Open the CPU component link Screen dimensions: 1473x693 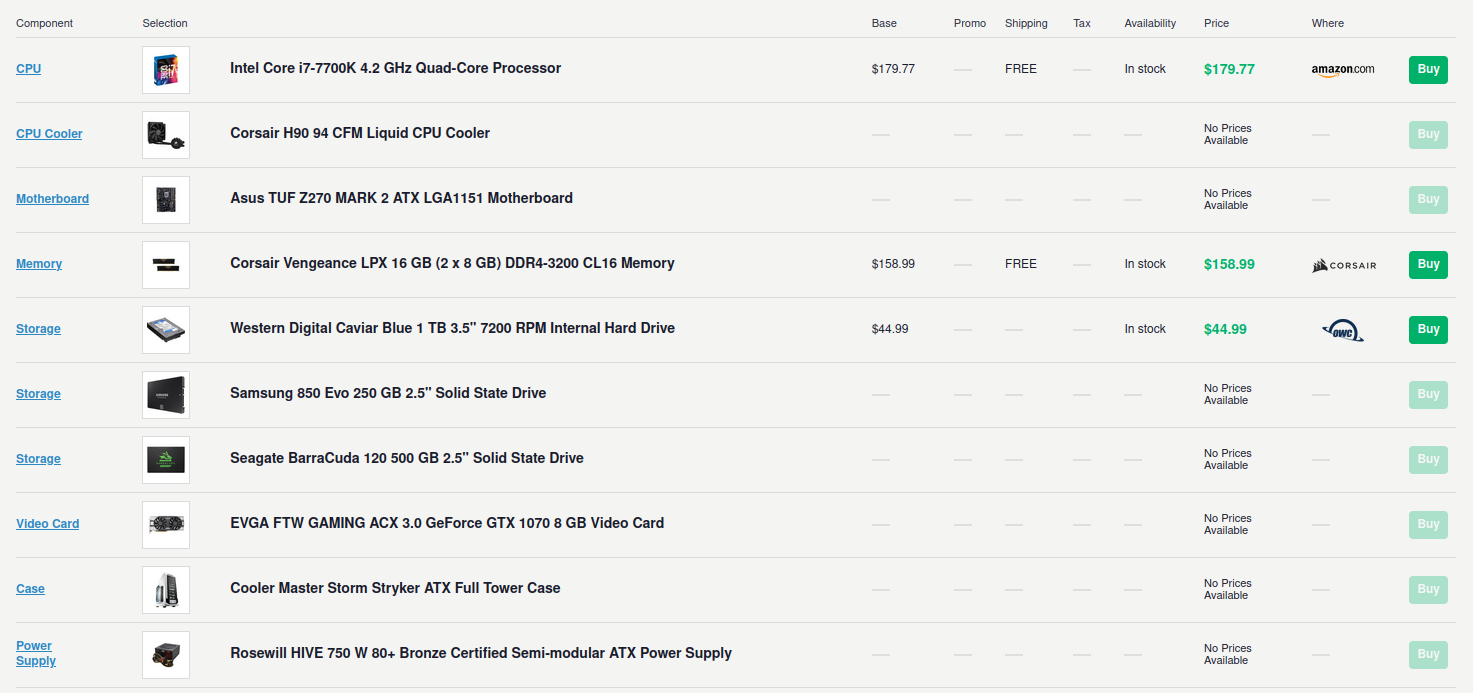tap(29, 69)
